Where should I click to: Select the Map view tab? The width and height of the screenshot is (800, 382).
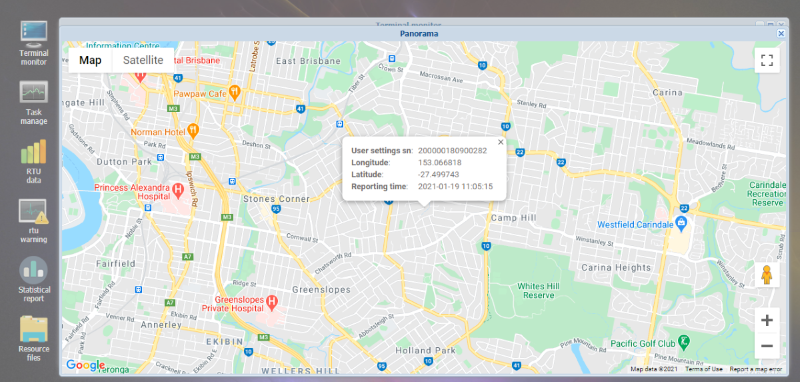90,60
